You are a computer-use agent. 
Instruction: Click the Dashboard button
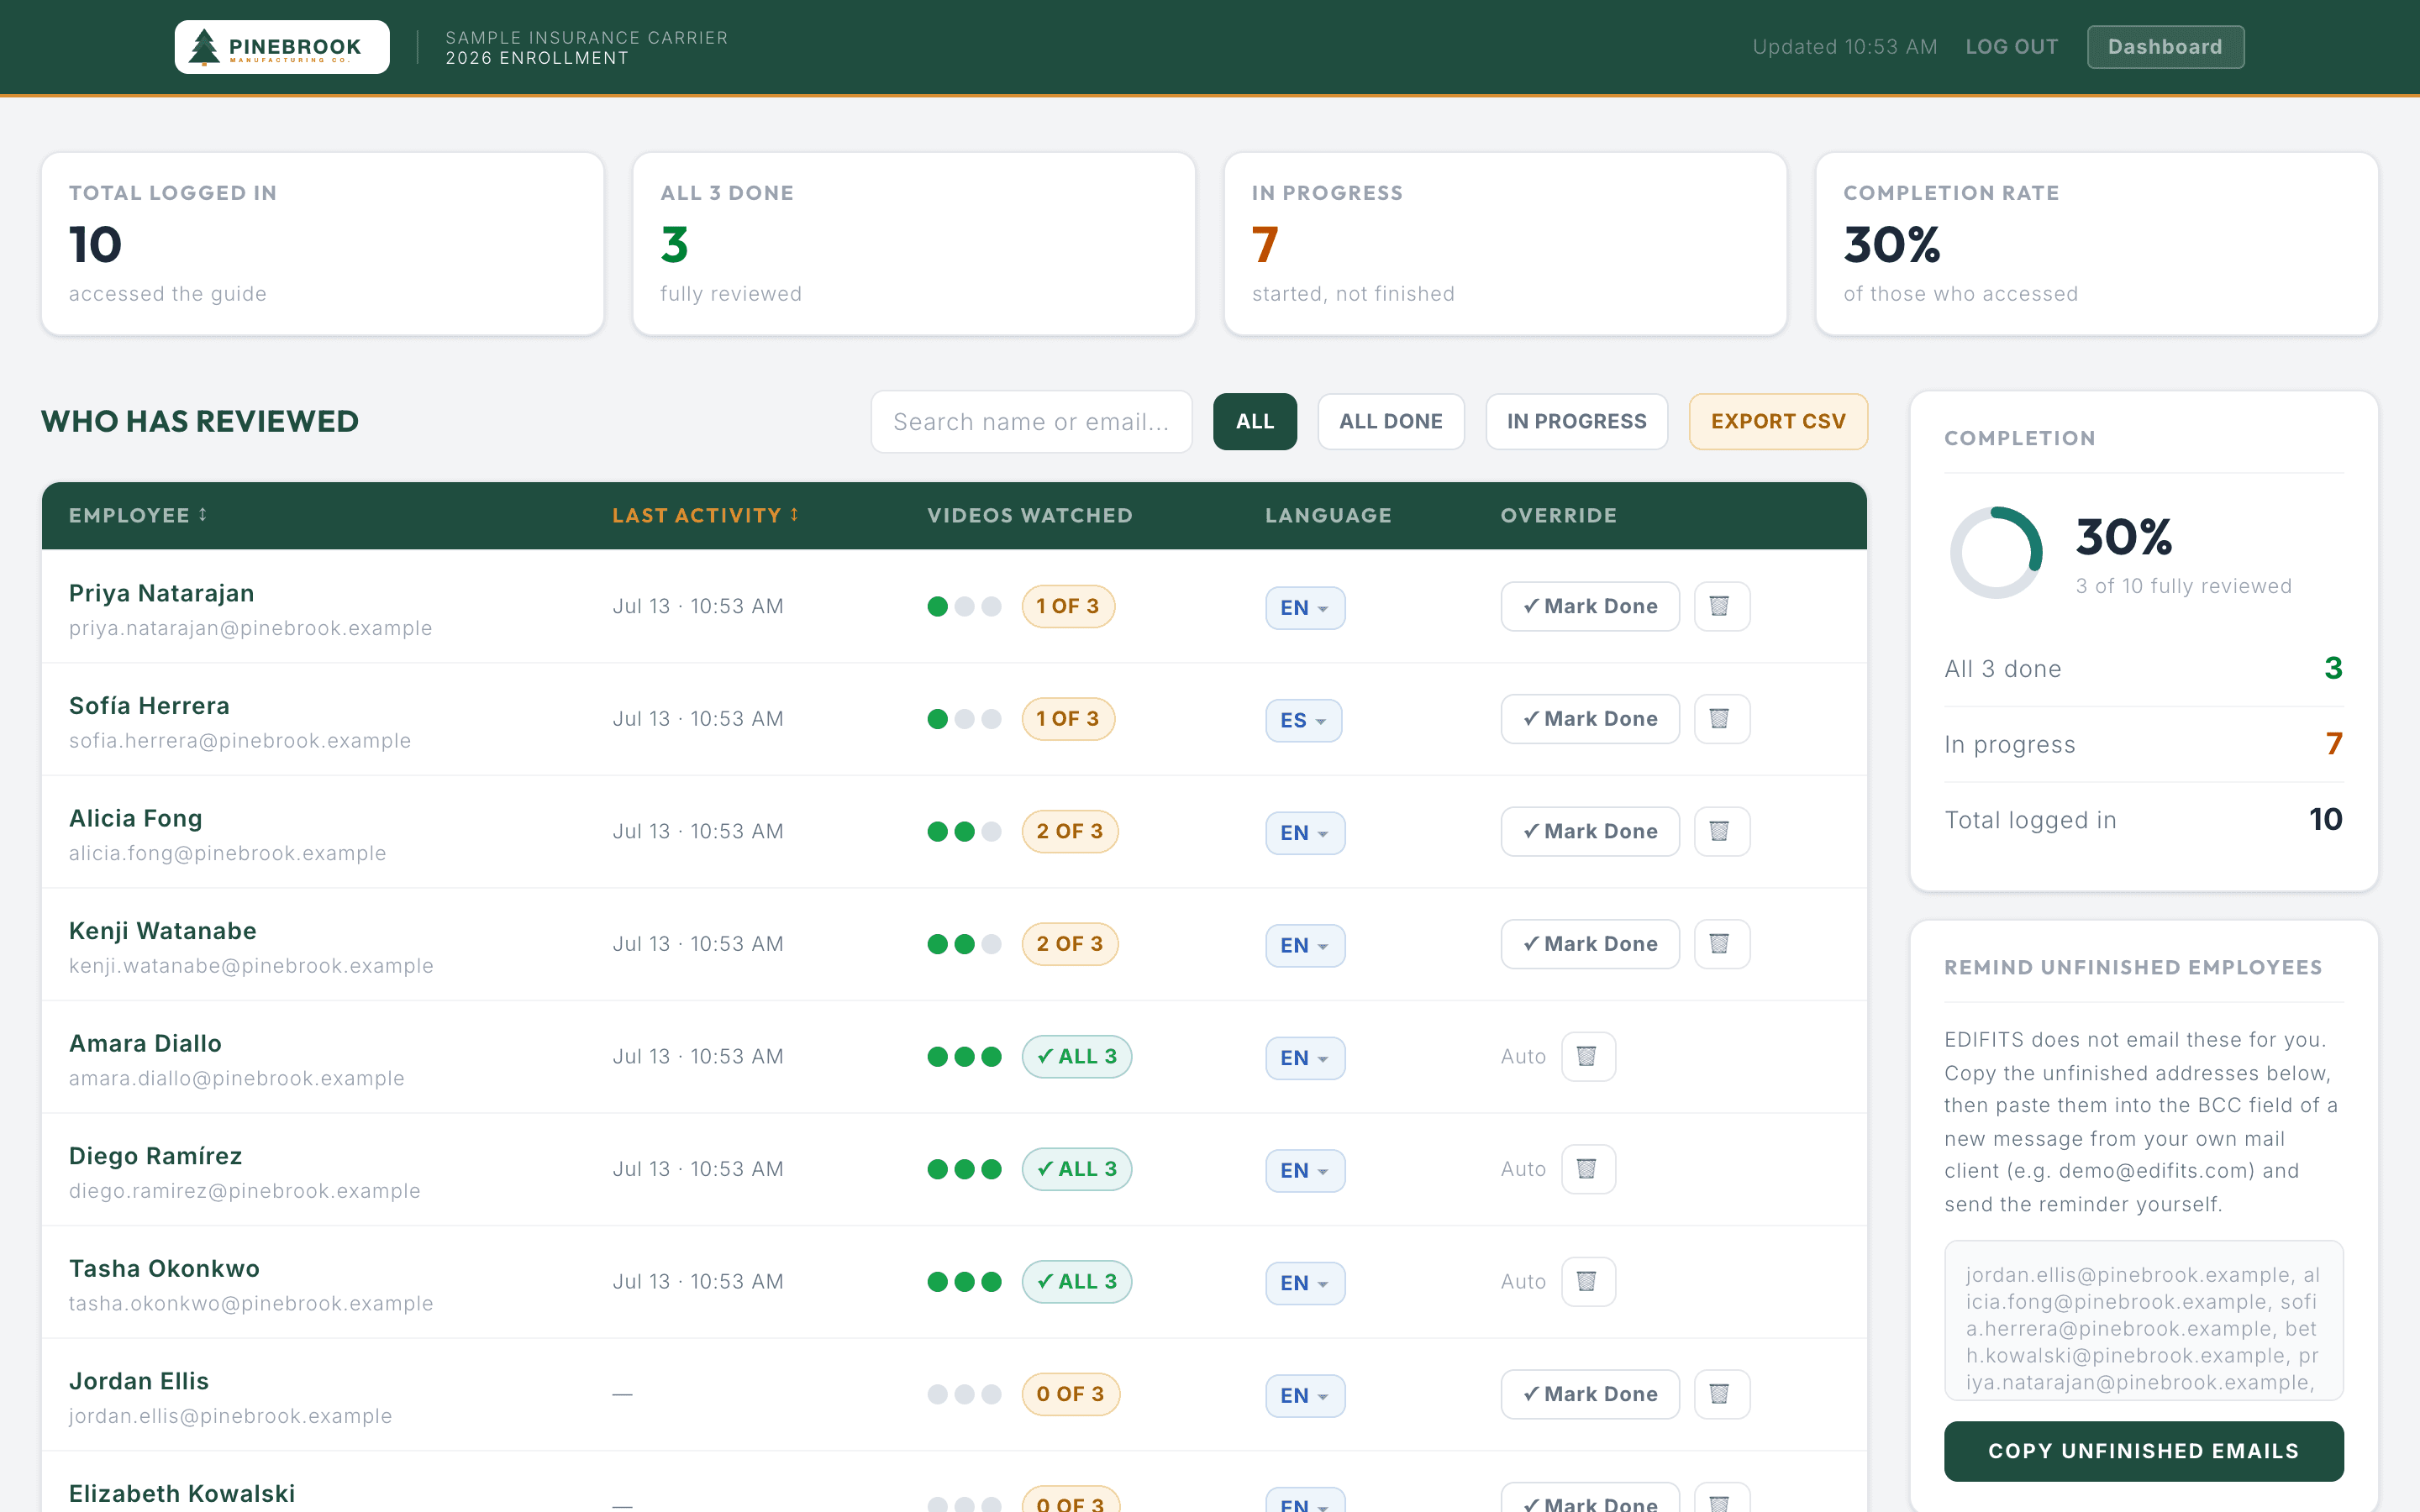[x=2165, y=47]
